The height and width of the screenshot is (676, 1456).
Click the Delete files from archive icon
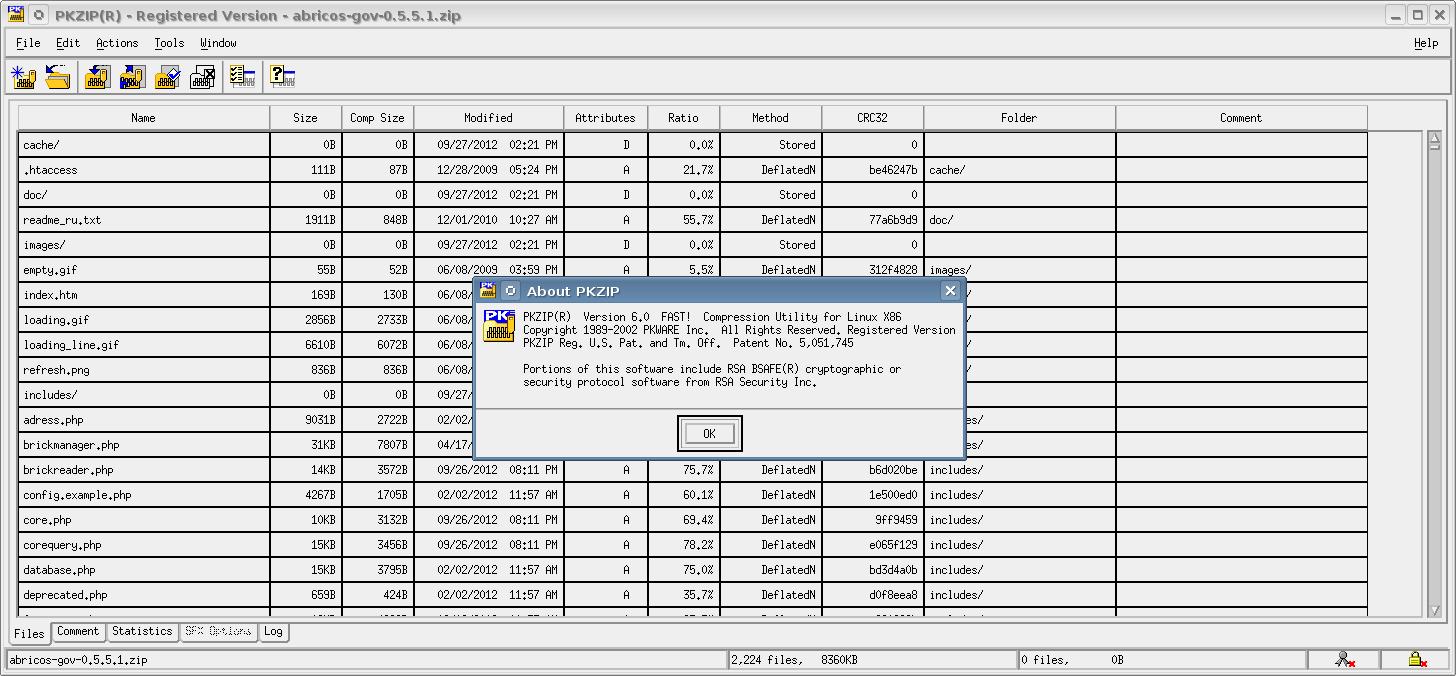click(x=202, y=77)
